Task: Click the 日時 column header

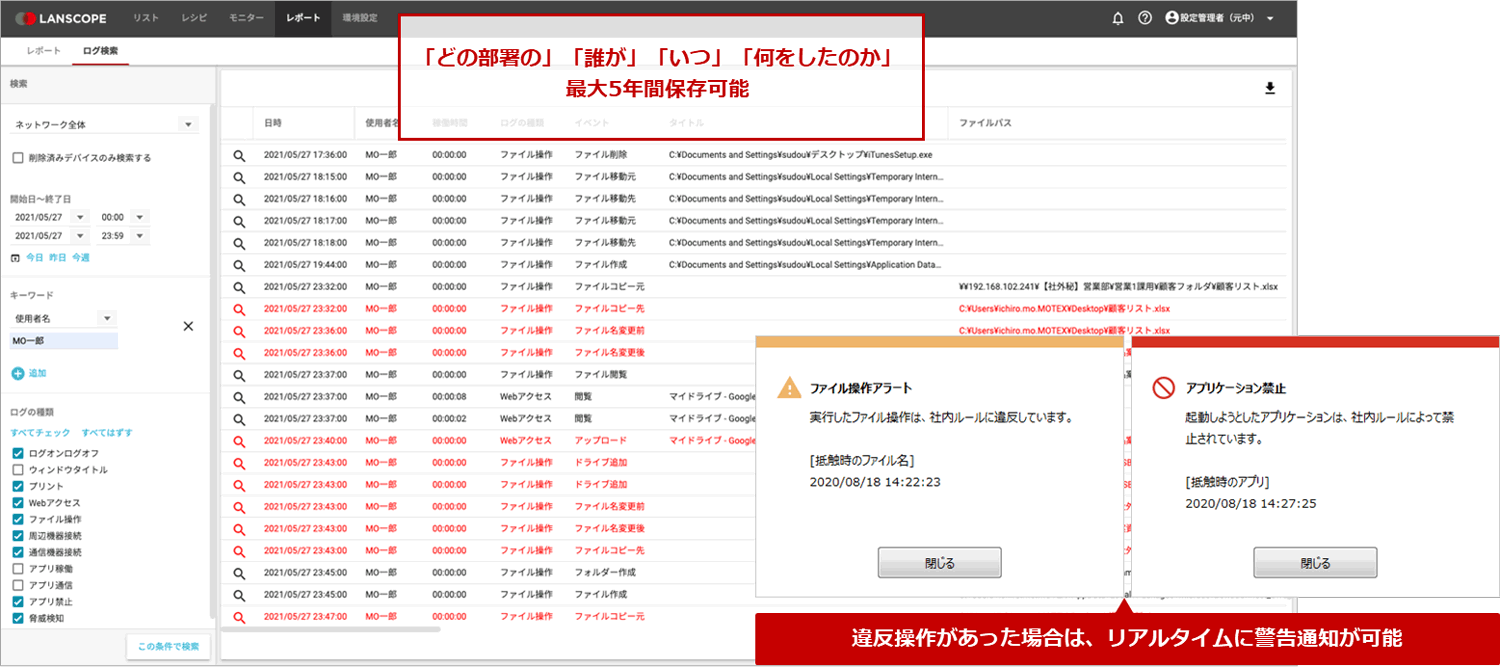Action: coord(272,122)
